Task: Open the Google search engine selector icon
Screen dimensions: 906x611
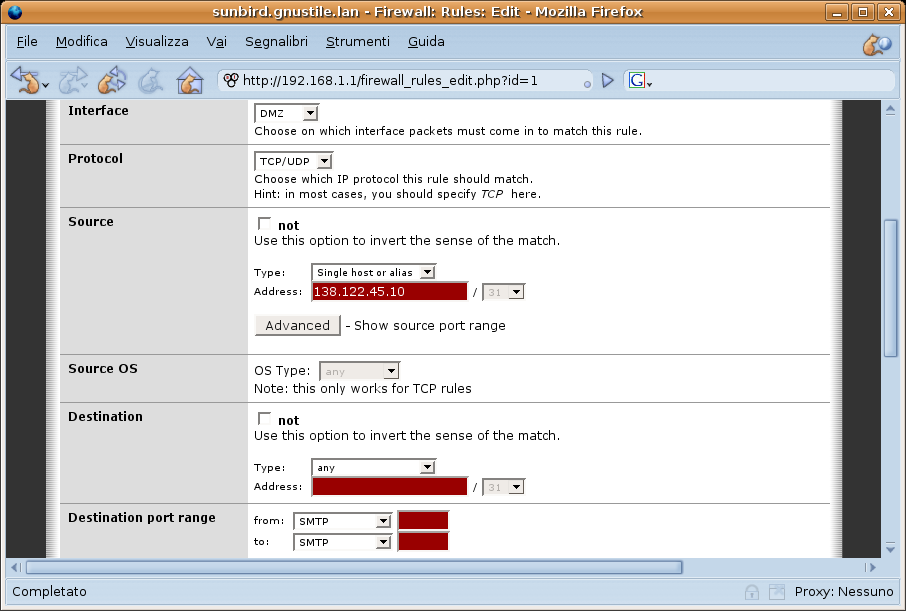Action: 640,80
